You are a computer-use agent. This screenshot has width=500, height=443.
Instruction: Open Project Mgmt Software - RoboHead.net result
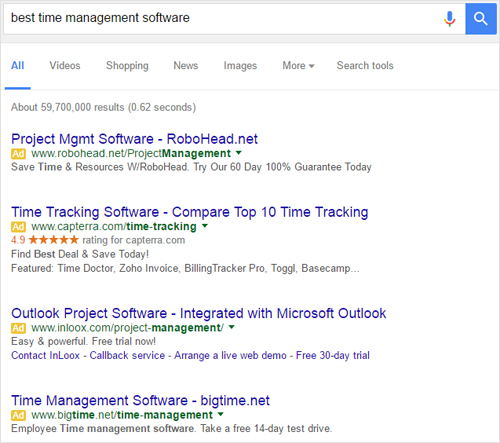point(134,139)
